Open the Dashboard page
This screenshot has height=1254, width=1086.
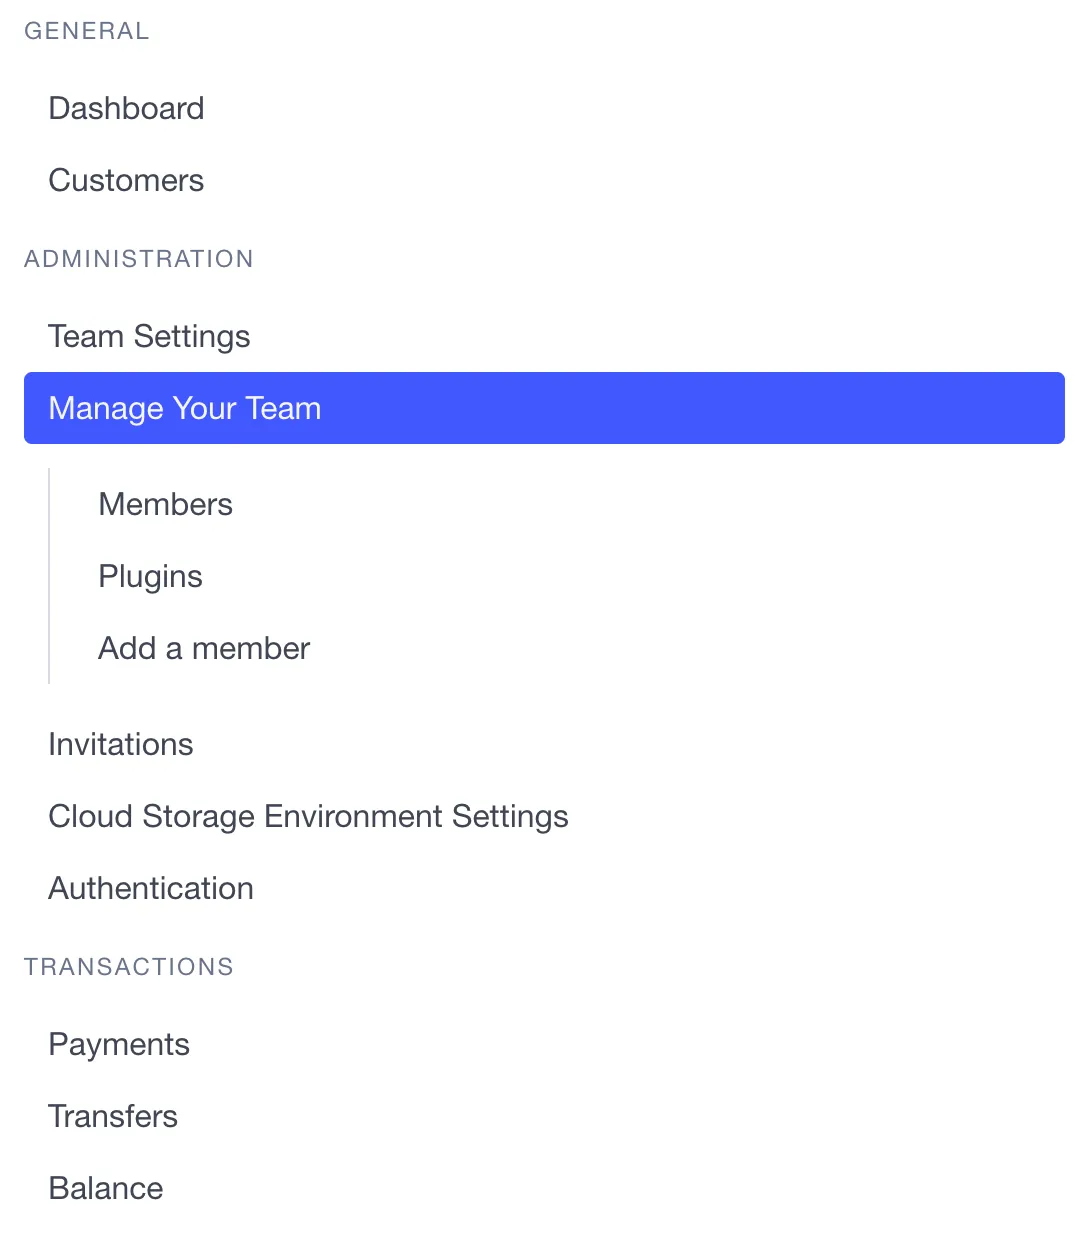(x=126, y=108)
